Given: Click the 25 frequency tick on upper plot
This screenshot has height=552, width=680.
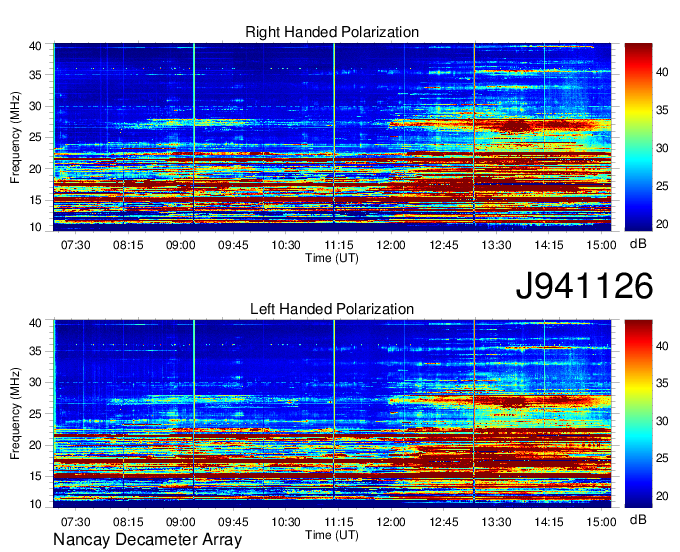Looking at the screenshot, I should pos(35,137).
